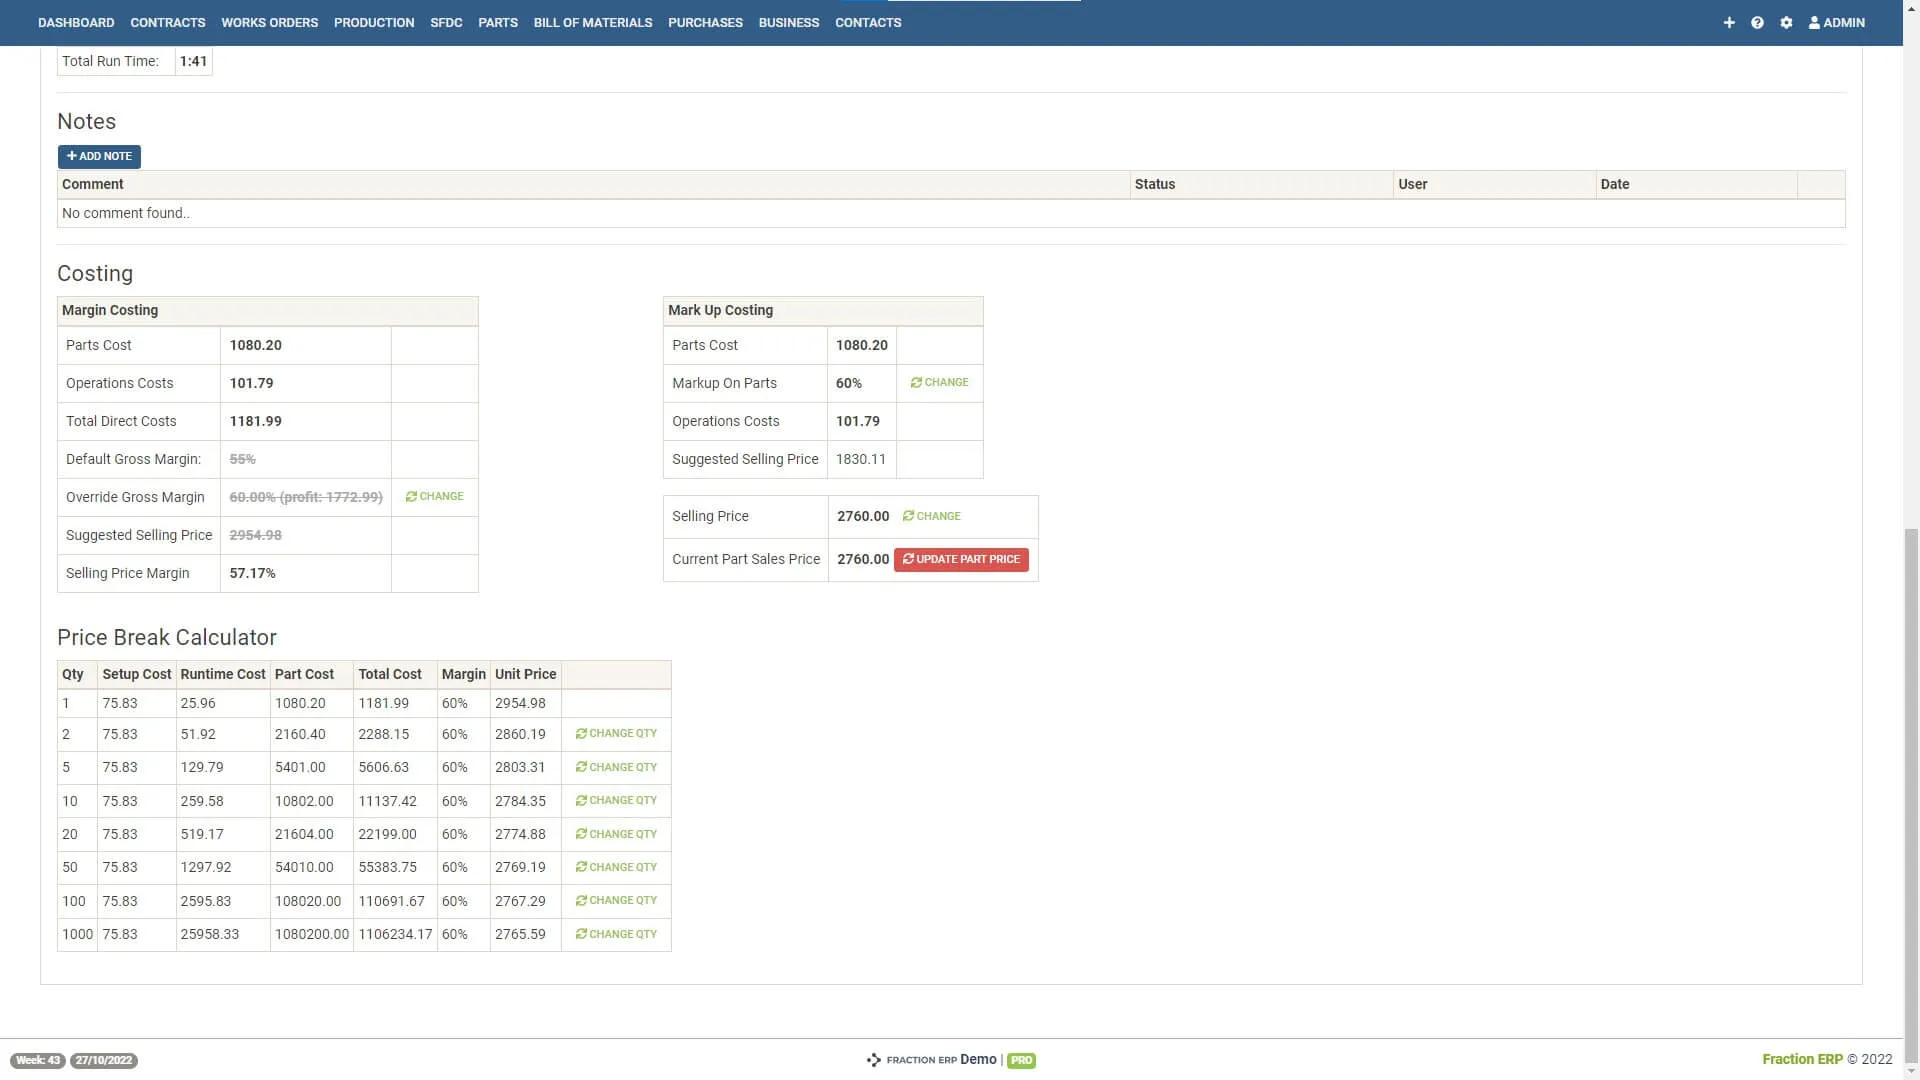
Task: Open the settings gear icon
Action: pyautogui.click(x=1786, y=22)
